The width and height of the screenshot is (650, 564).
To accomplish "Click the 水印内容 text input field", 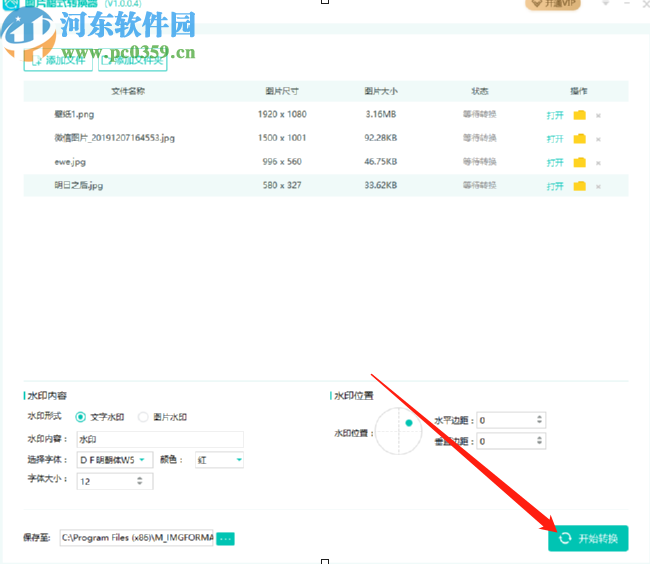I will [x=160, y=439].
